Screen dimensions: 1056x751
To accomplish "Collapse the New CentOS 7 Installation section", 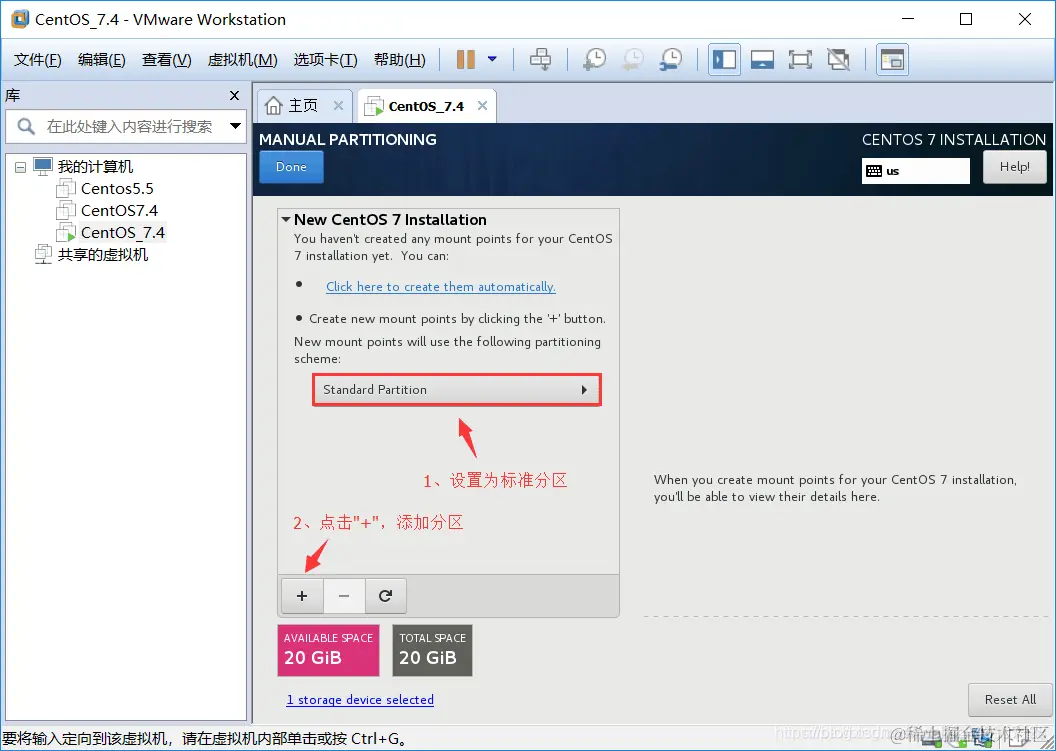I will tap(286, 220).
